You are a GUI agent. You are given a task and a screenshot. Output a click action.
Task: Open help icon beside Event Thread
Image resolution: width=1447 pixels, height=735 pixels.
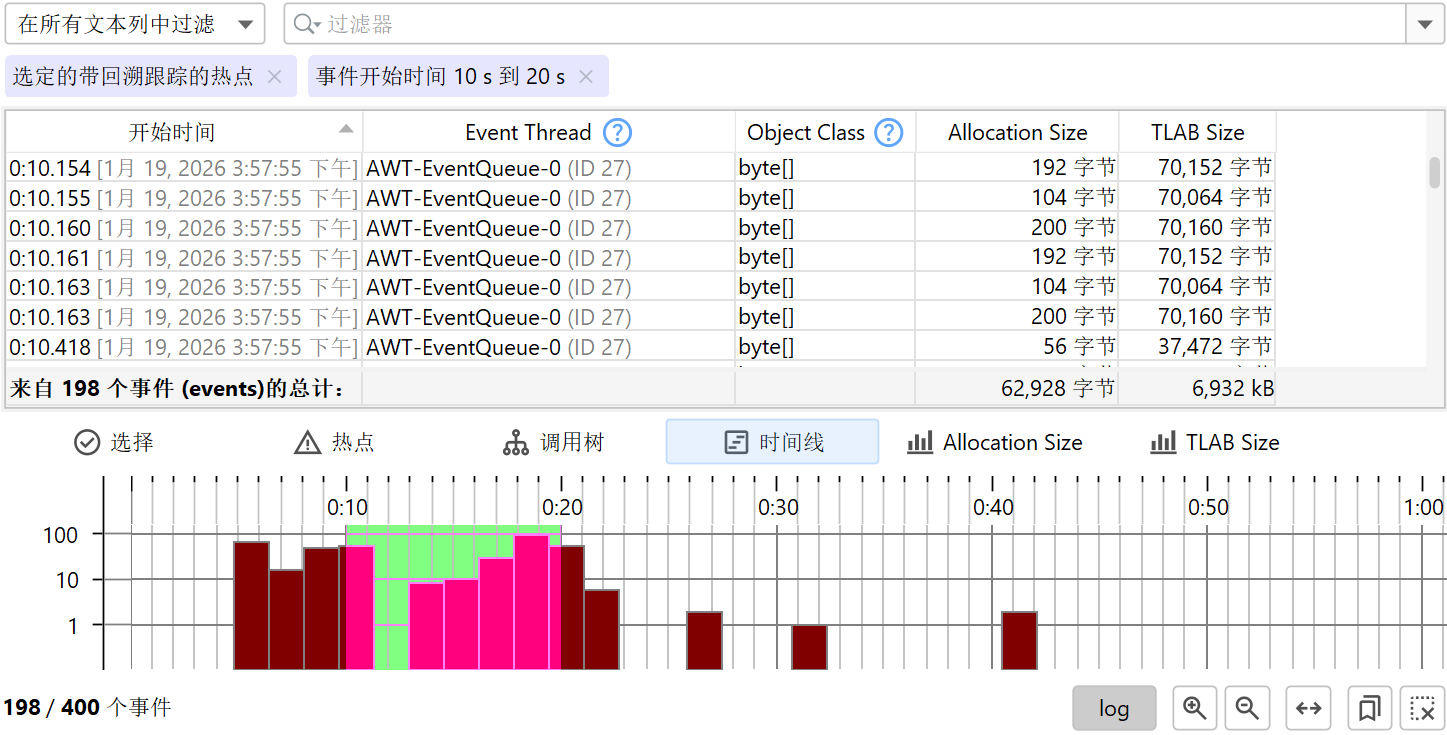point(618,133)
